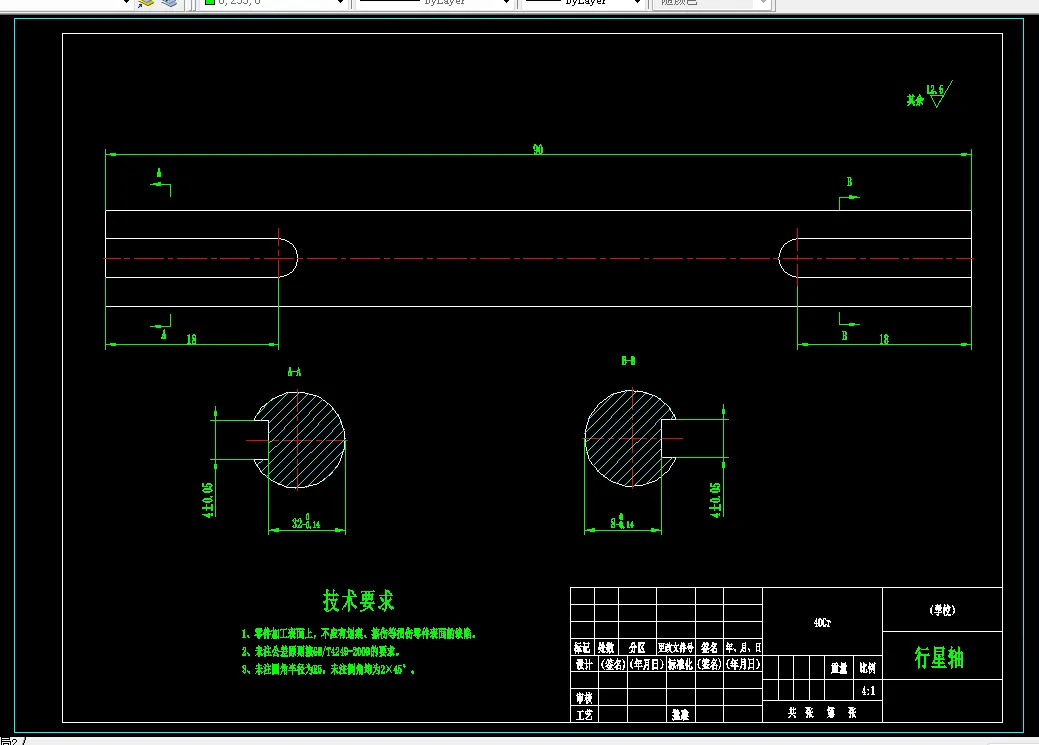Select the 审核 cell in title block

pyautogui.click(x=584, y=698)
